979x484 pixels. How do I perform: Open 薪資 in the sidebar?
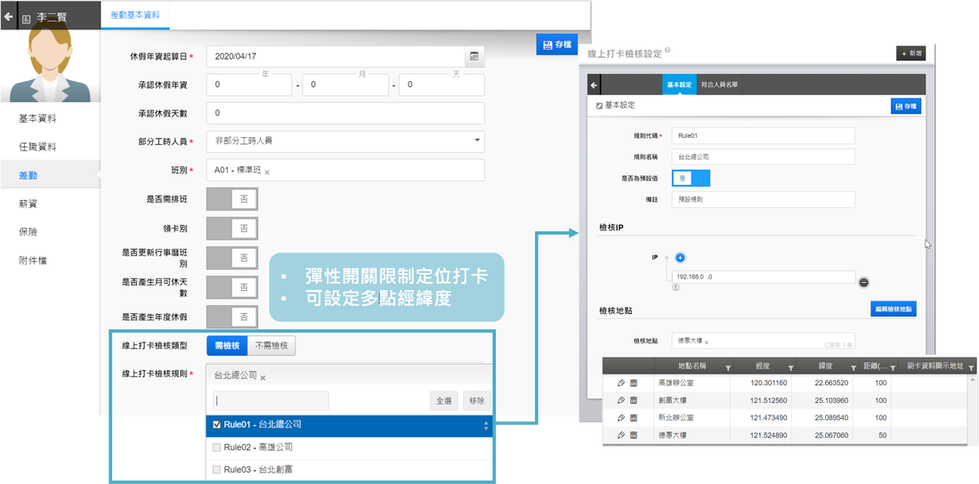point(28,204)
